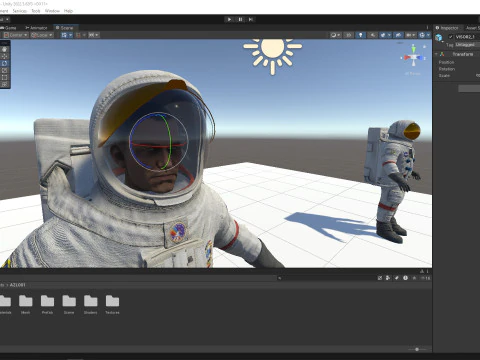Select the combined Transform tool
The width and height of the screenshot is (480, 360).
(4, 84)
